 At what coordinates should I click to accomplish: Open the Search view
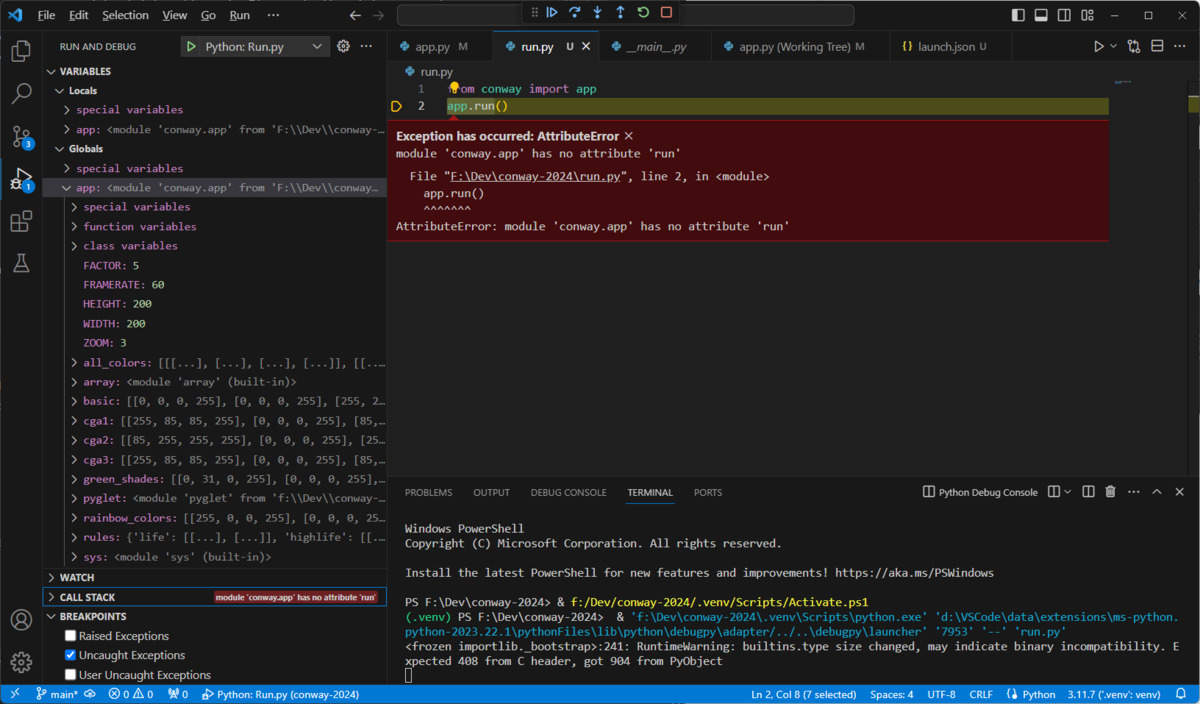[x=21, y=93]
